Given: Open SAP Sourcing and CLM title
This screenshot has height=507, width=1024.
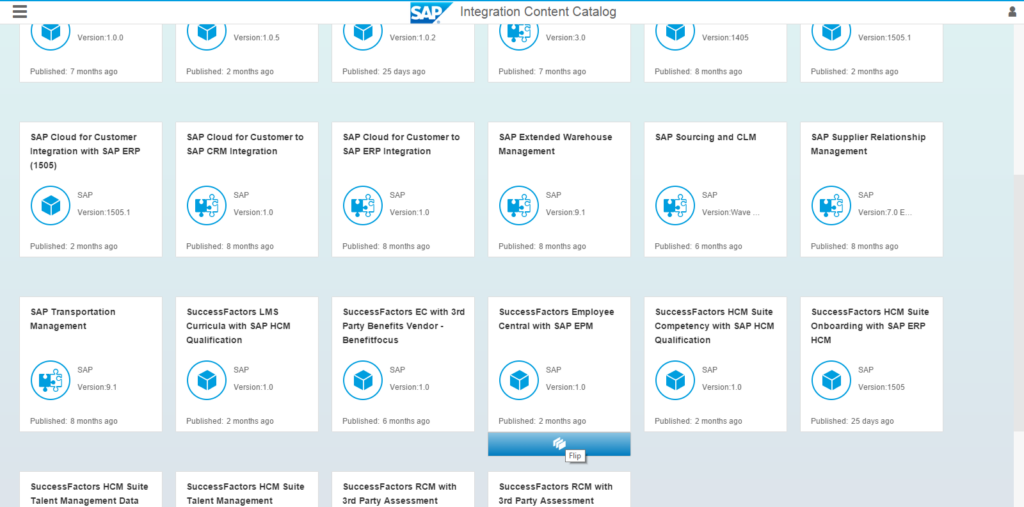Looking at the screenshot, I should tap(705, 137).
